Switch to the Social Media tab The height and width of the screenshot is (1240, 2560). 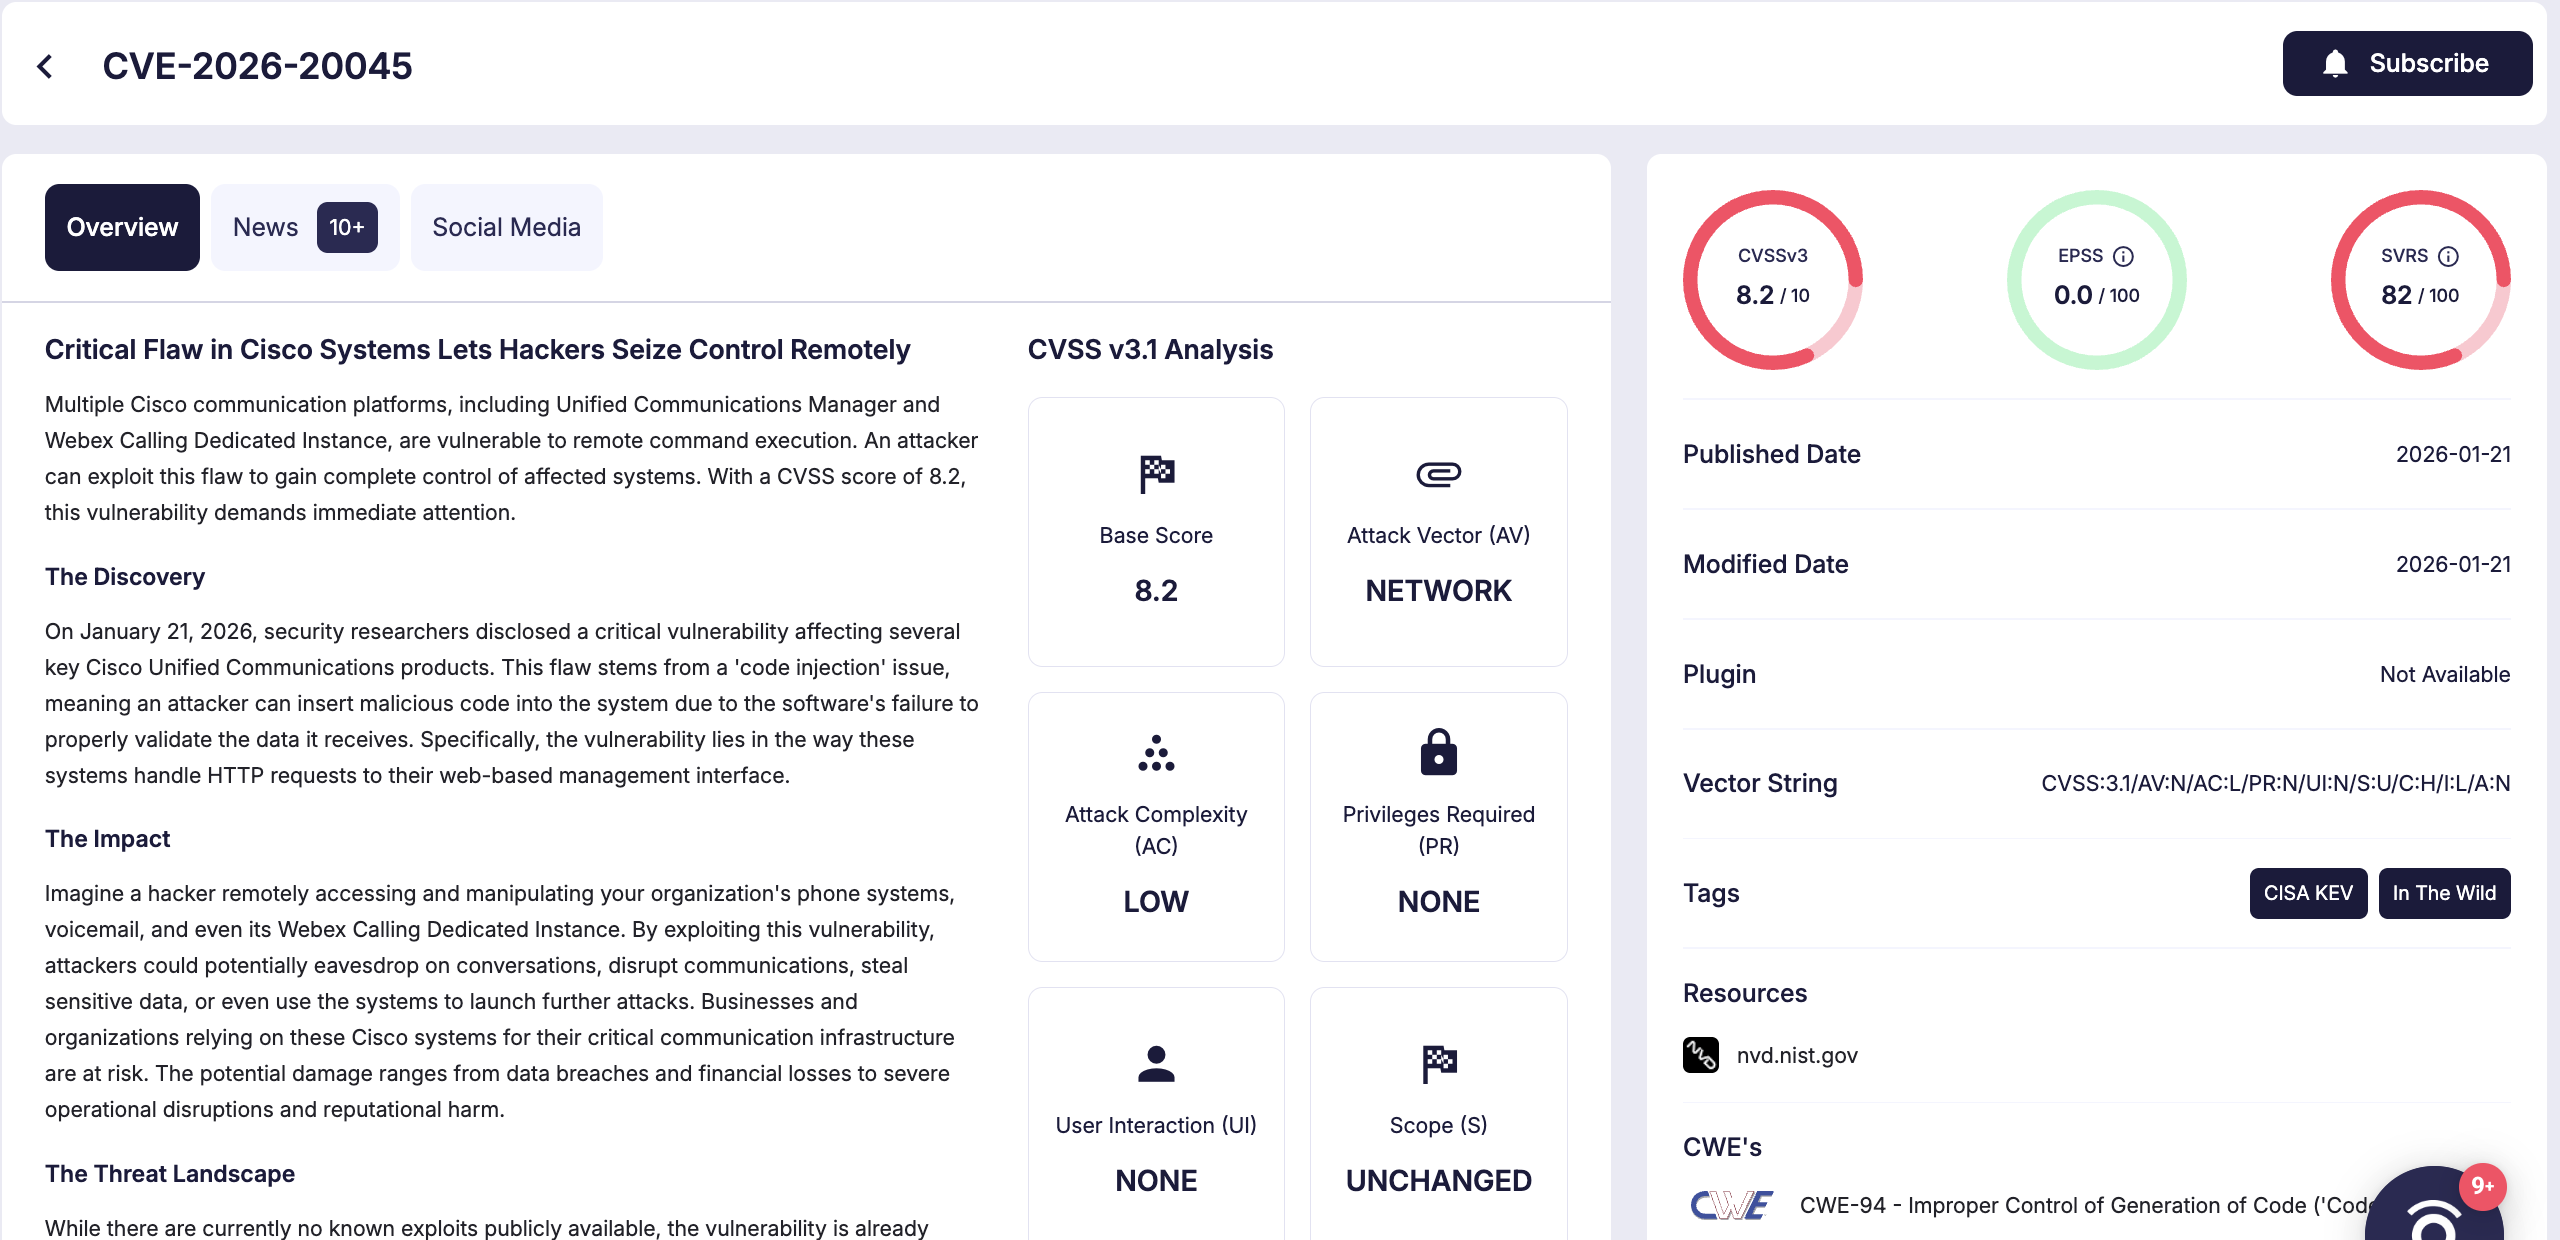[x=506, y=227]
